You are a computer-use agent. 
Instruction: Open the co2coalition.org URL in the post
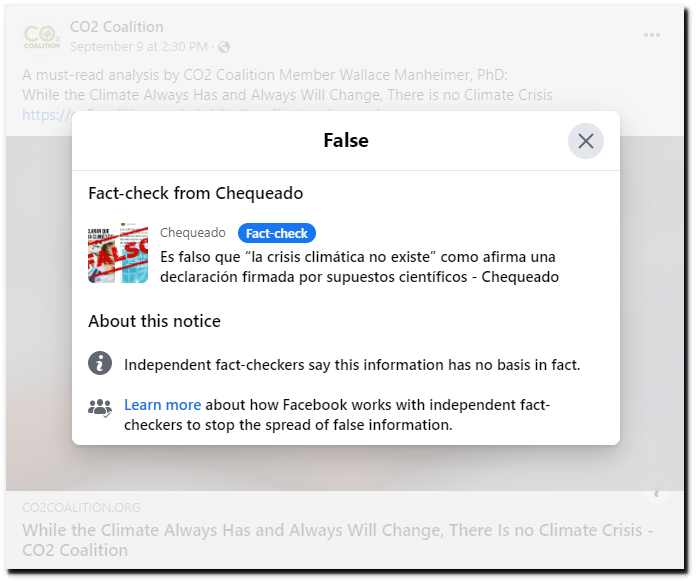(47, 115)
